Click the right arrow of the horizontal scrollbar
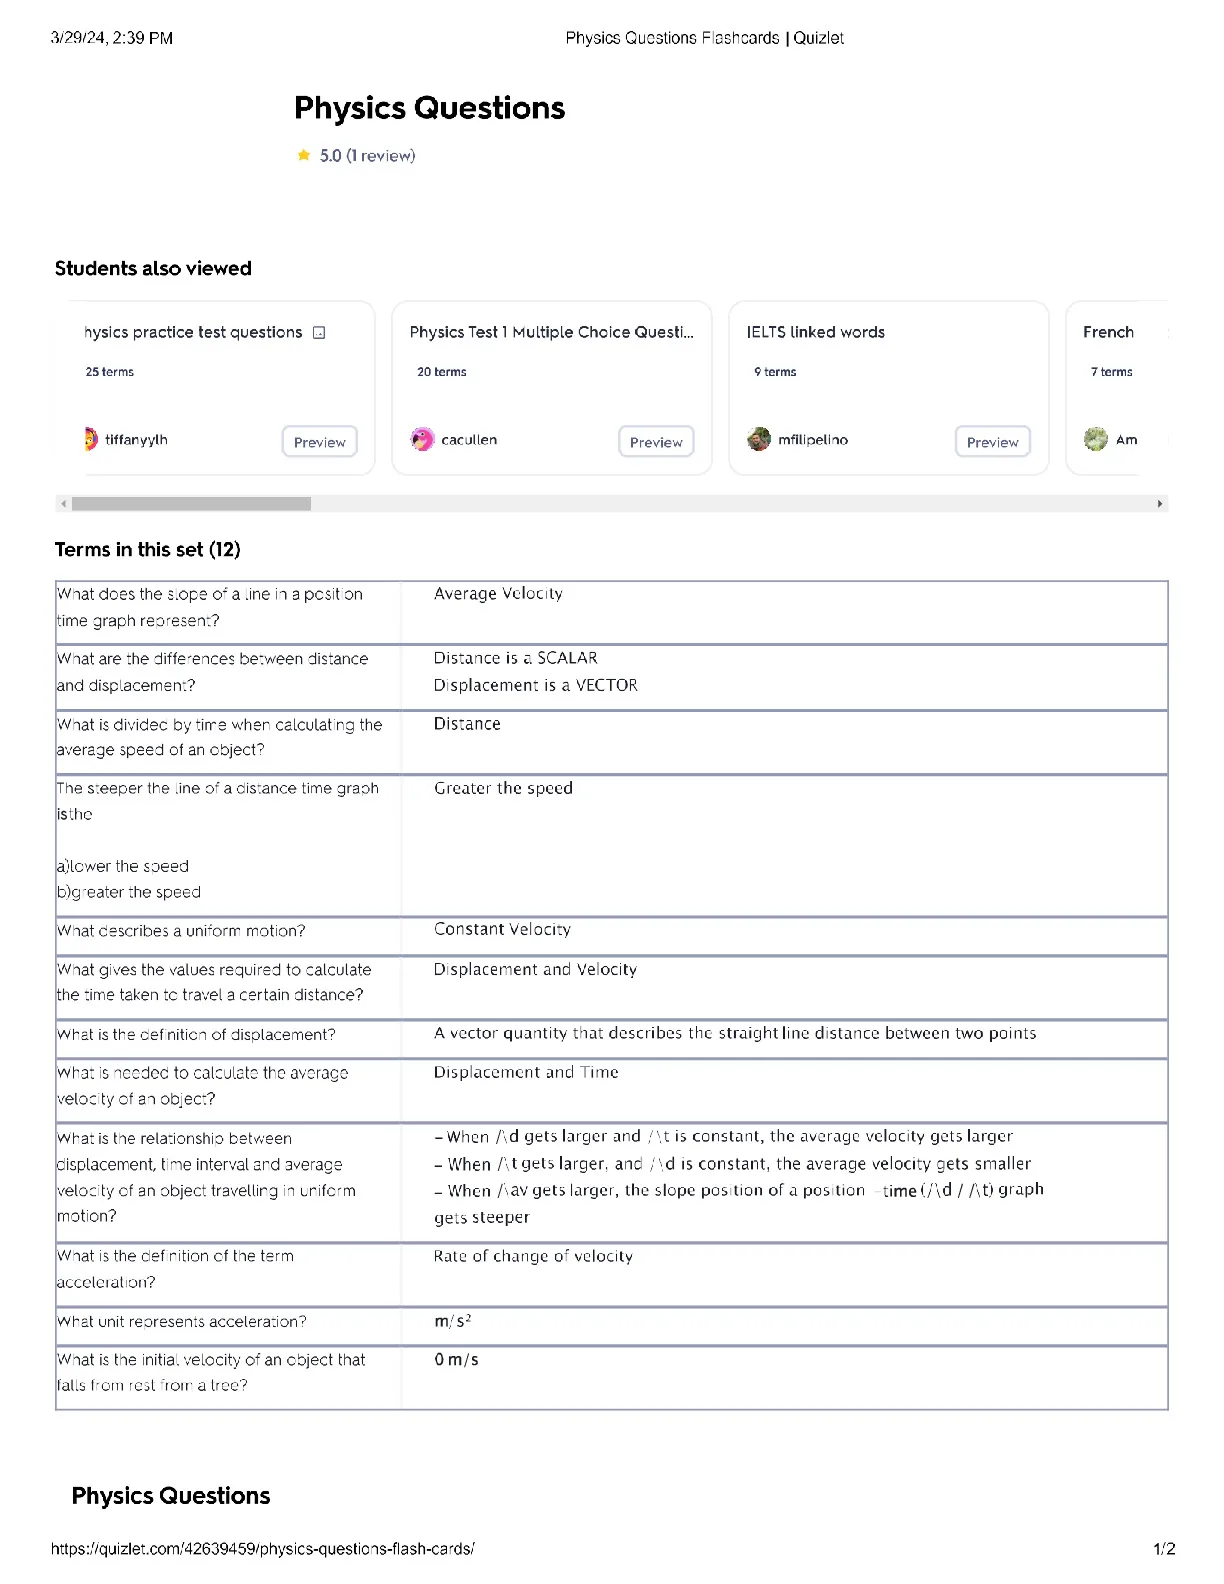This screenshot has width=1224, height=1584. coord(1160,504)
